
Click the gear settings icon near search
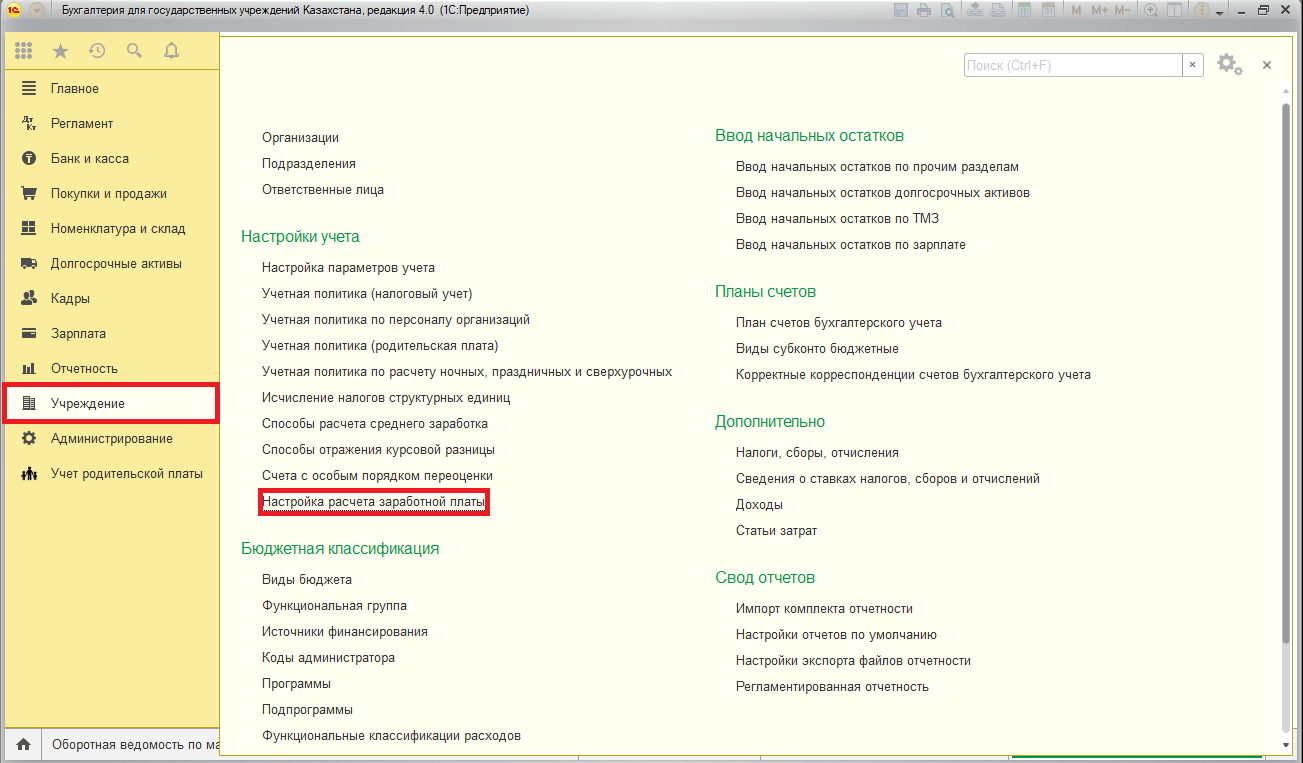click(x=1228, y=65)
